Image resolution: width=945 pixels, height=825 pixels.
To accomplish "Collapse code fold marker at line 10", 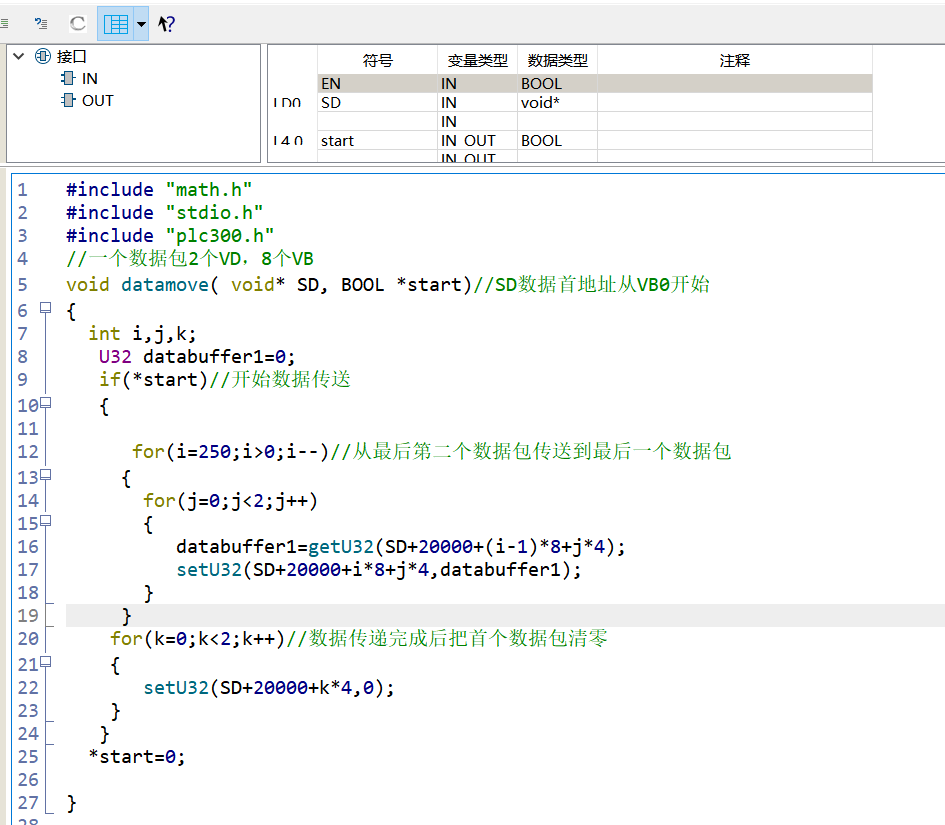I will [45, 403].
